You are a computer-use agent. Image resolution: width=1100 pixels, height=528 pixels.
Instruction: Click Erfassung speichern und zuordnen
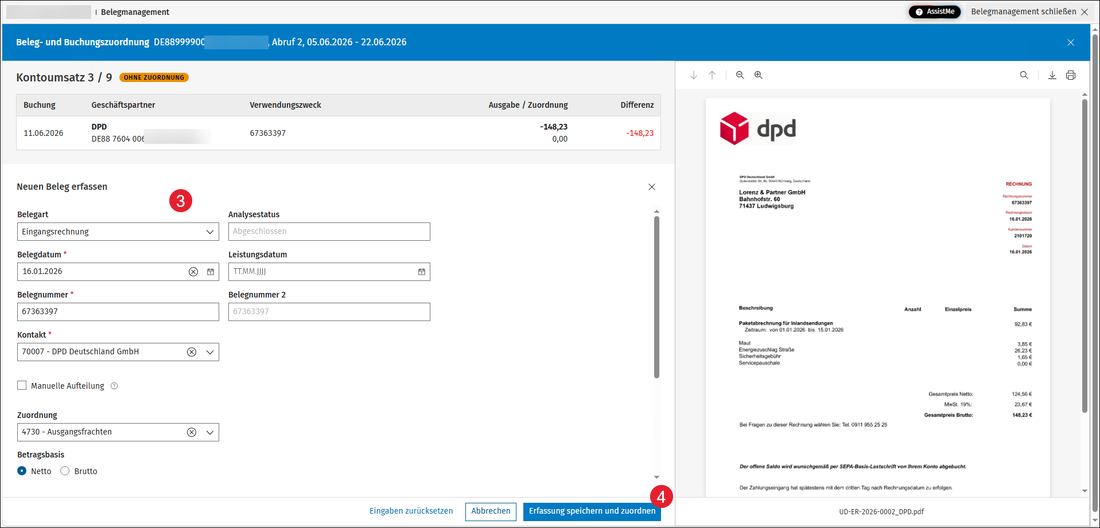pyautogui.click(x=591, y=511)
